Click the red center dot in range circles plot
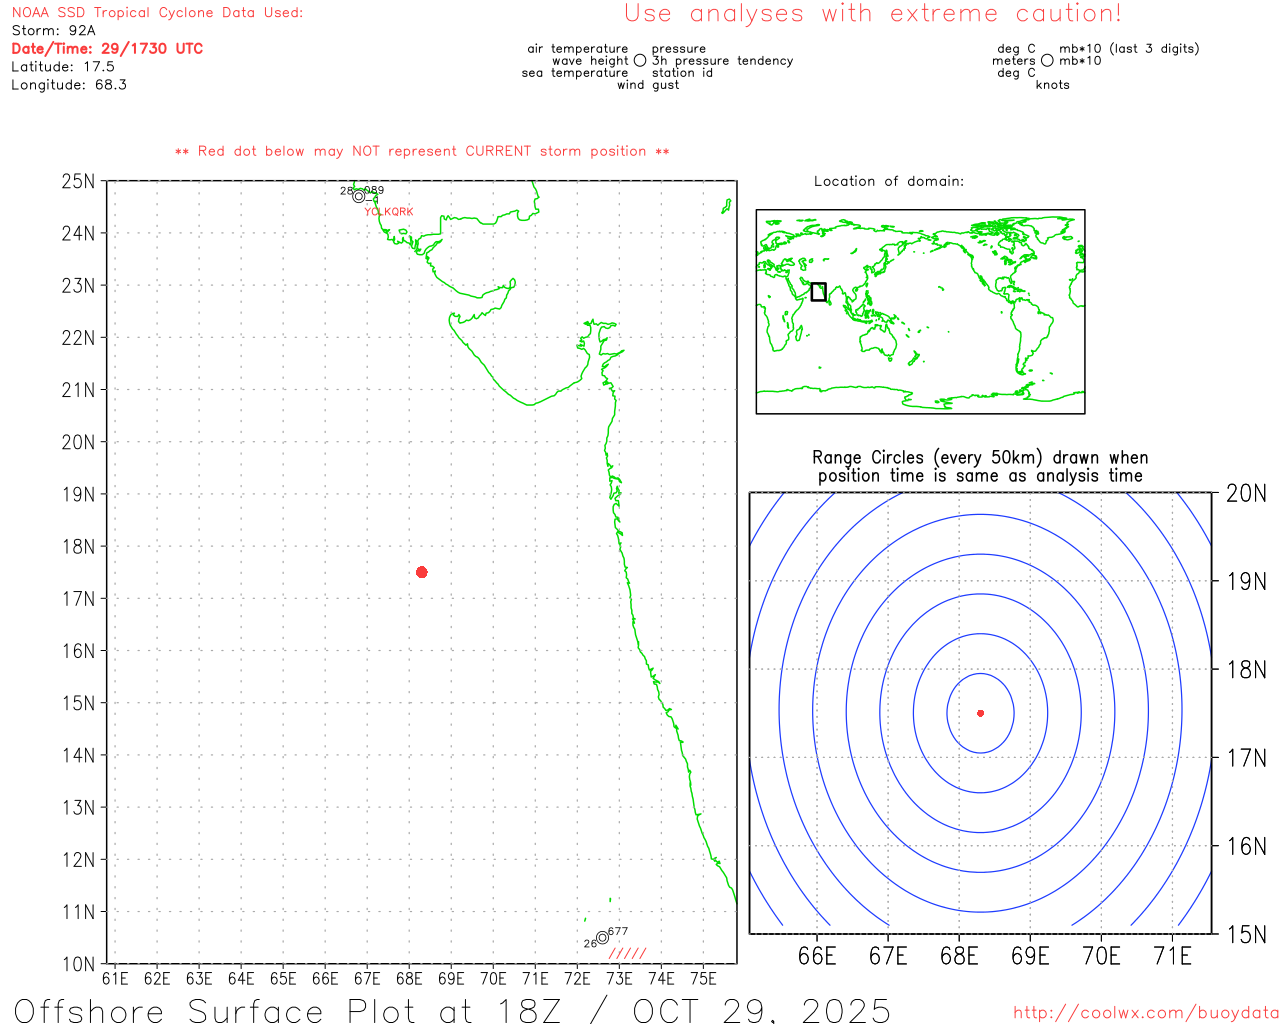Image resolution: width=1280 pixels, height=1024 pixels. click(980, 713)
